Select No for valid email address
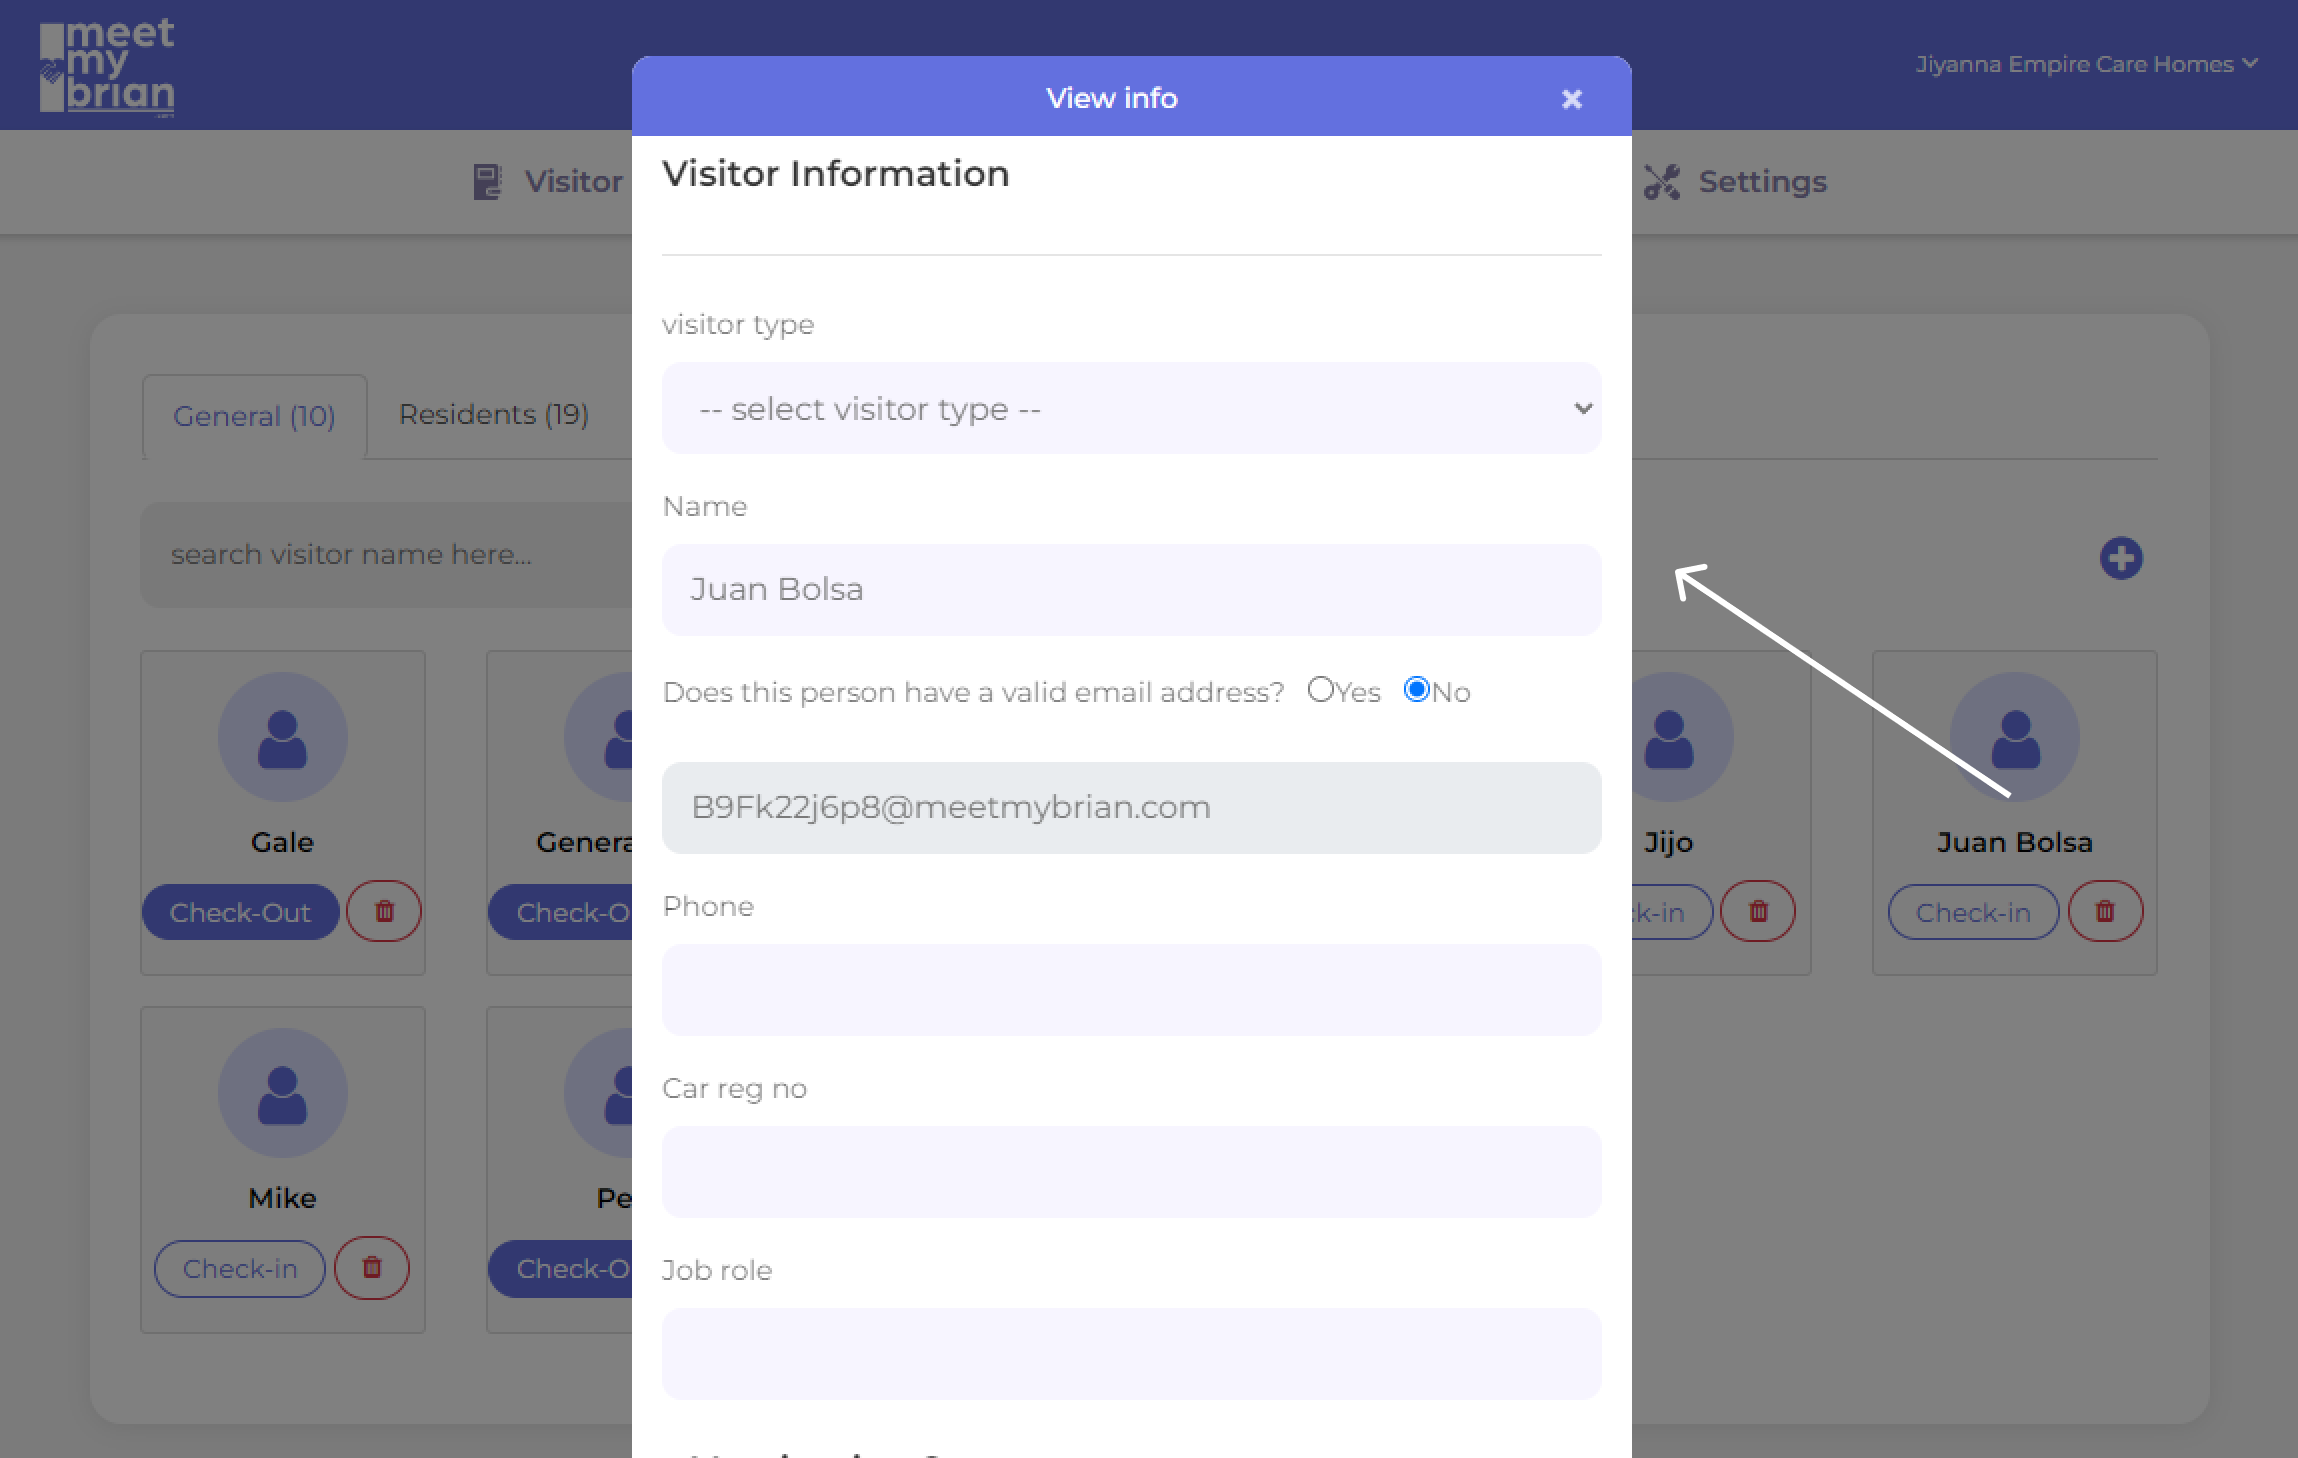Image resolution: width=2298 pixels, height=1458 pixels. coord(1416,690)
